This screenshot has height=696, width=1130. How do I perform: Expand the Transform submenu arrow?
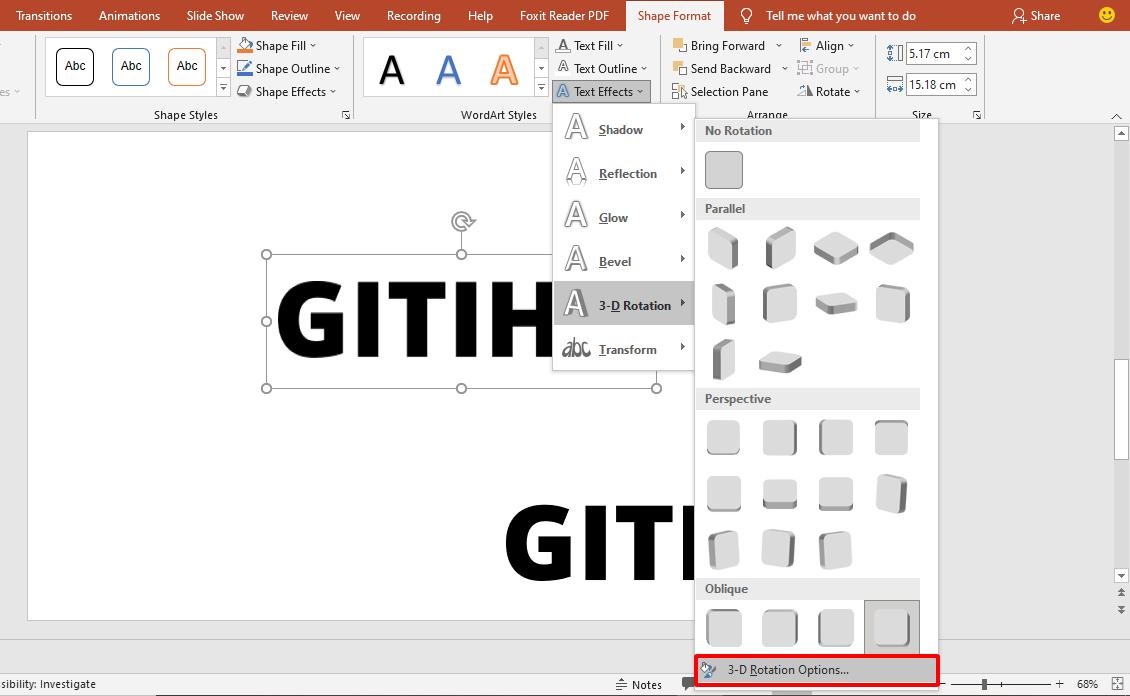[x=684, y=349]
